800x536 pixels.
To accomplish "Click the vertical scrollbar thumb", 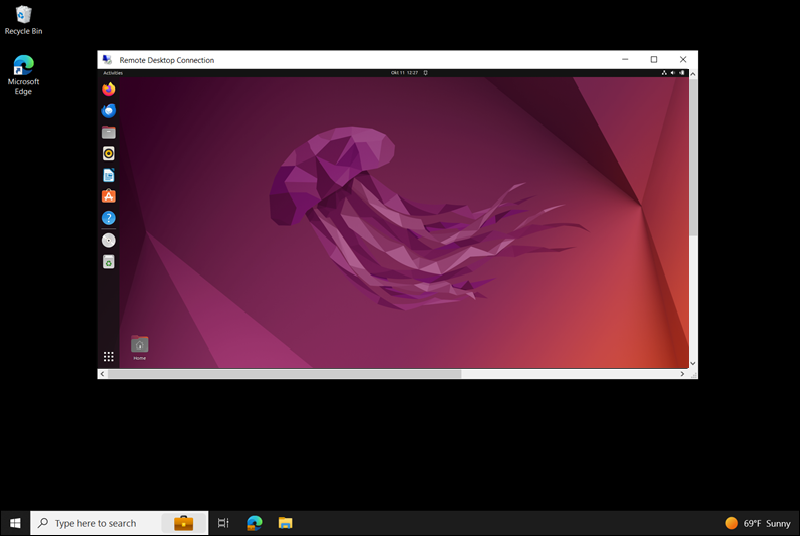I will click(693, 157).
